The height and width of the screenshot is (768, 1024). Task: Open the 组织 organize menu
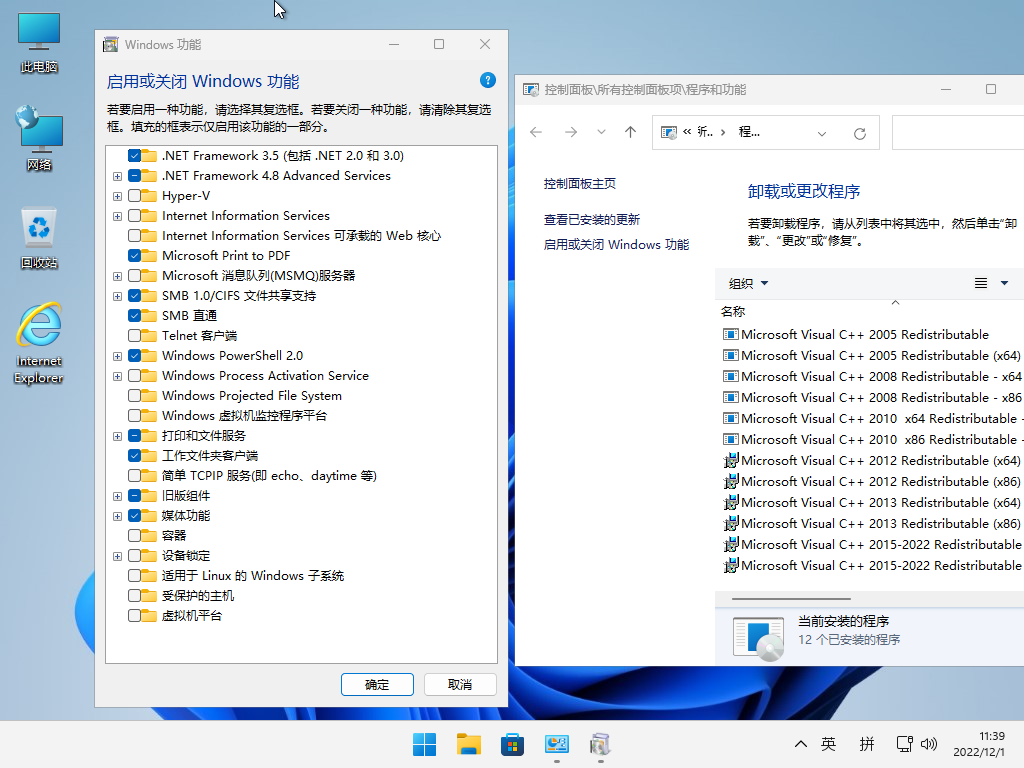coord(748,284)
